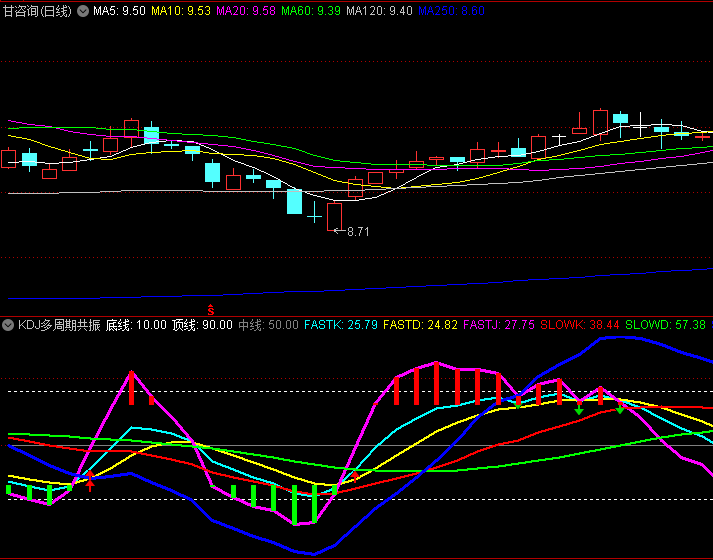Click the 顶线 90.00 parameter label

[202, 325]
